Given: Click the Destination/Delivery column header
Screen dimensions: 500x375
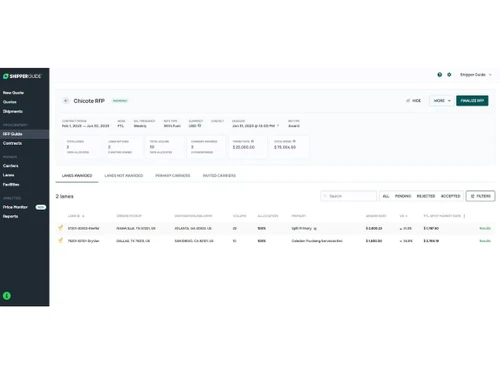Looking at the screenshot, I should tap(193, 216).
